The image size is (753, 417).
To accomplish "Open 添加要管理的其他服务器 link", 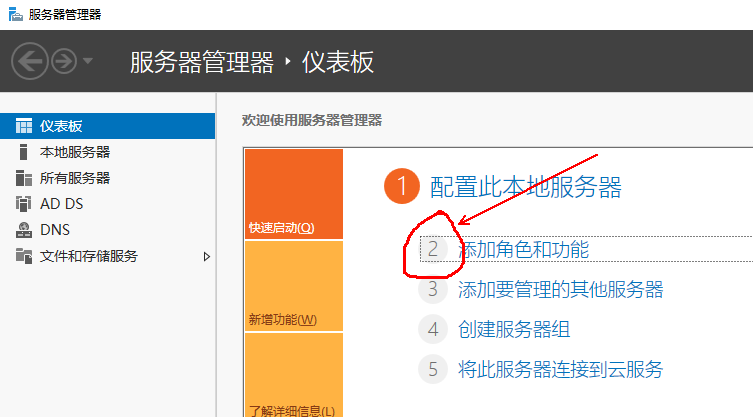I will [x=560, y=289].
